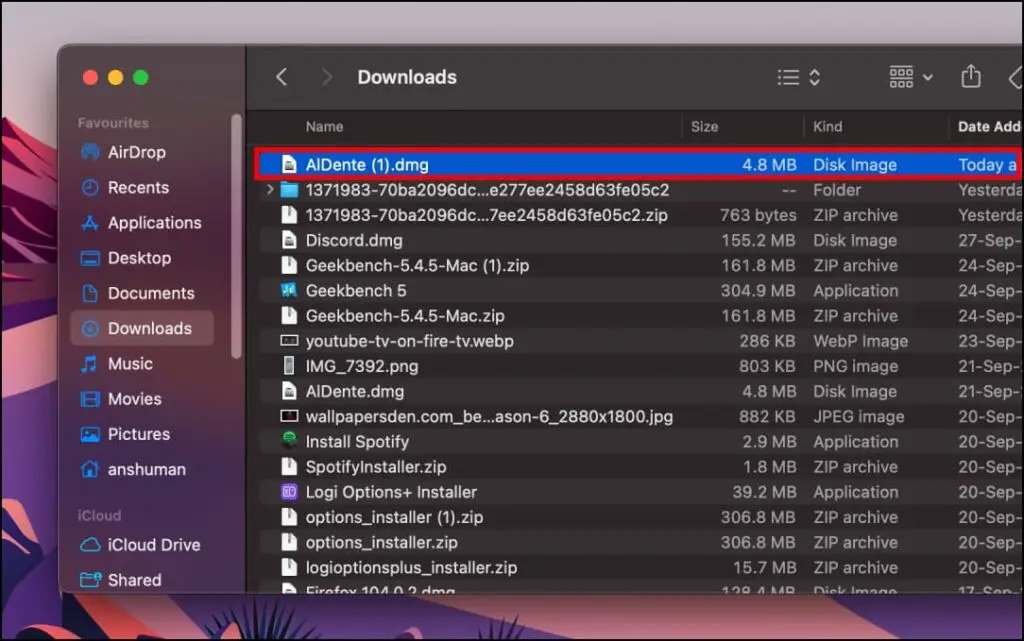Select the IMG_7392.png file icon

click(x=289, y=366)
